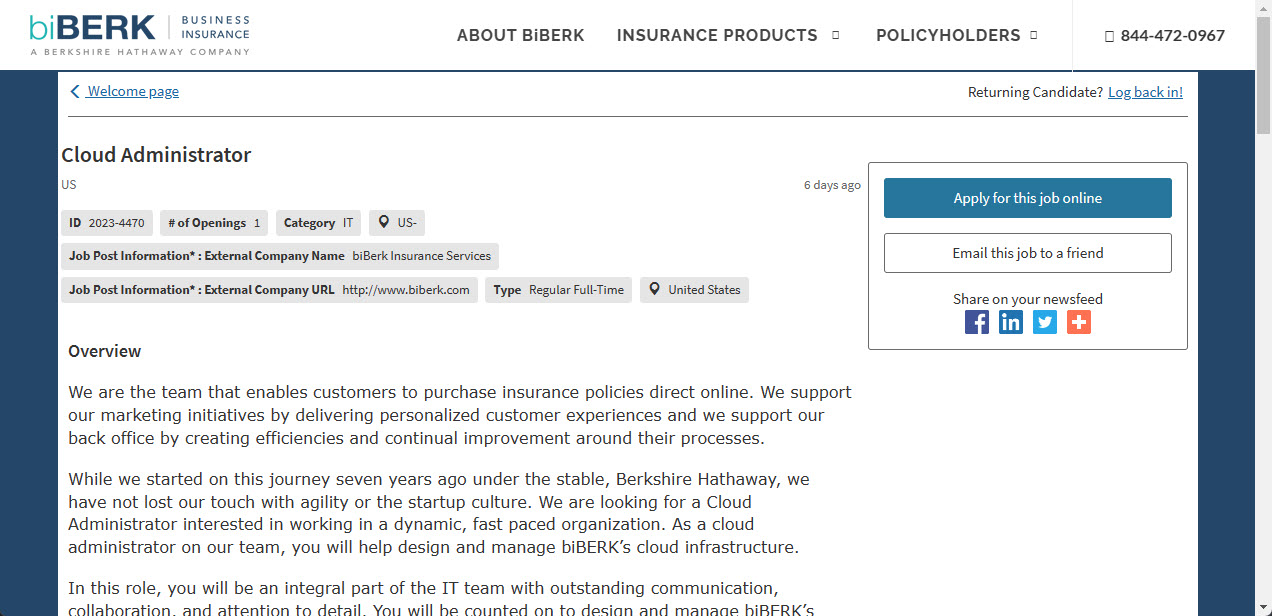The width and height of the screenshot is (1272, 616).
Task: Click Apply for this job online
Action: [1028, 198]
